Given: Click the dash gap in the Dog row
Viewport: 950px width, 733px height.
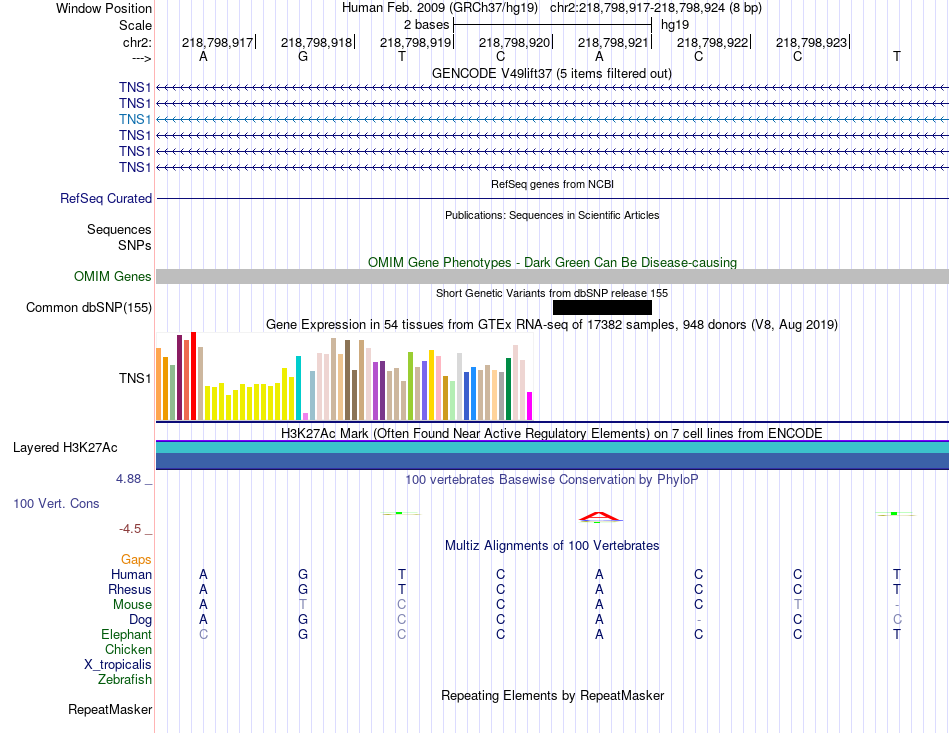Looking at the screenshot, I should (699, 620).
